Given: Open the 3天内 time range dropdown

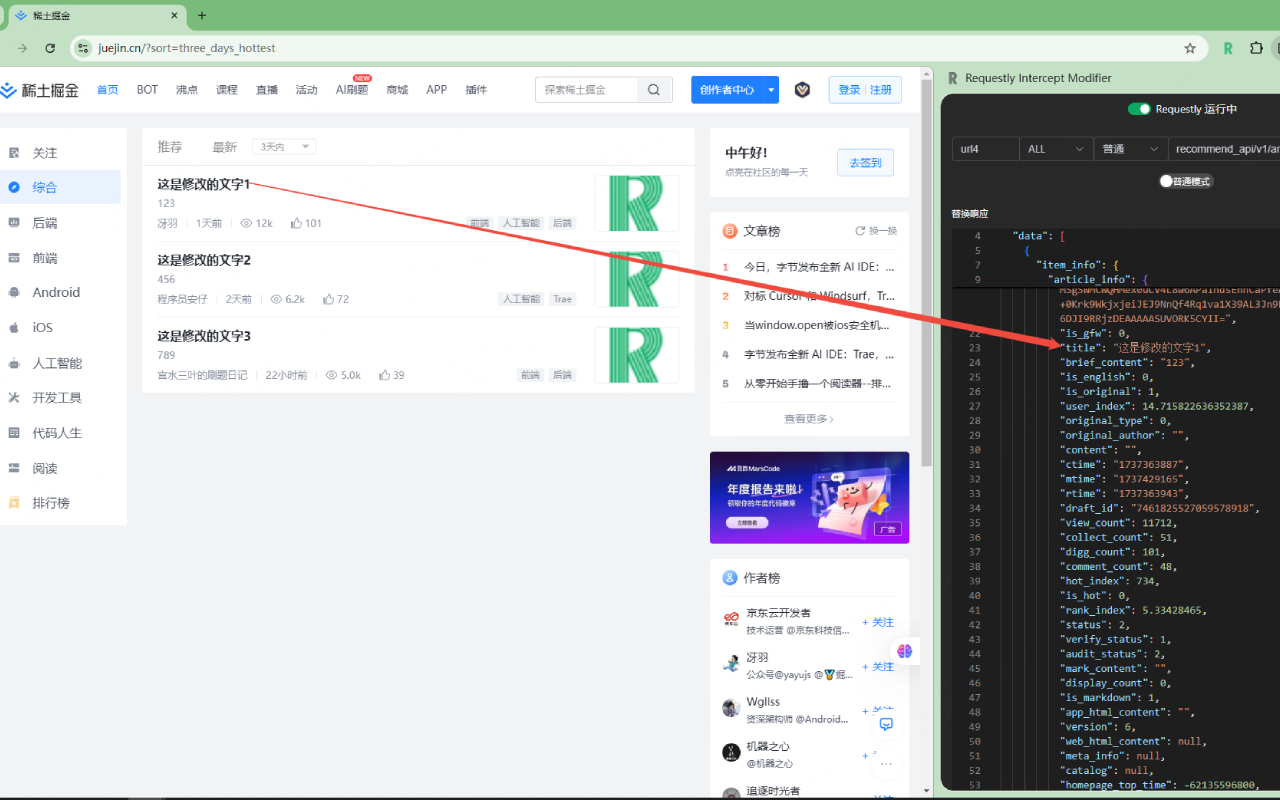Looking at the screenshot, I should [x=284, y=147].
